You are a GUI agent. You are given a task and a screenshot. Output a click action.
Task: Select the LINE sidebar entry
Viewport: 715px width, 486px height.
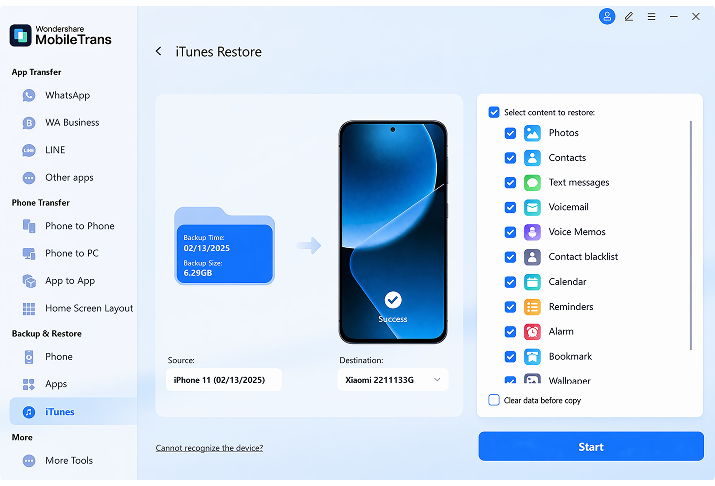[x=73, y=150]
